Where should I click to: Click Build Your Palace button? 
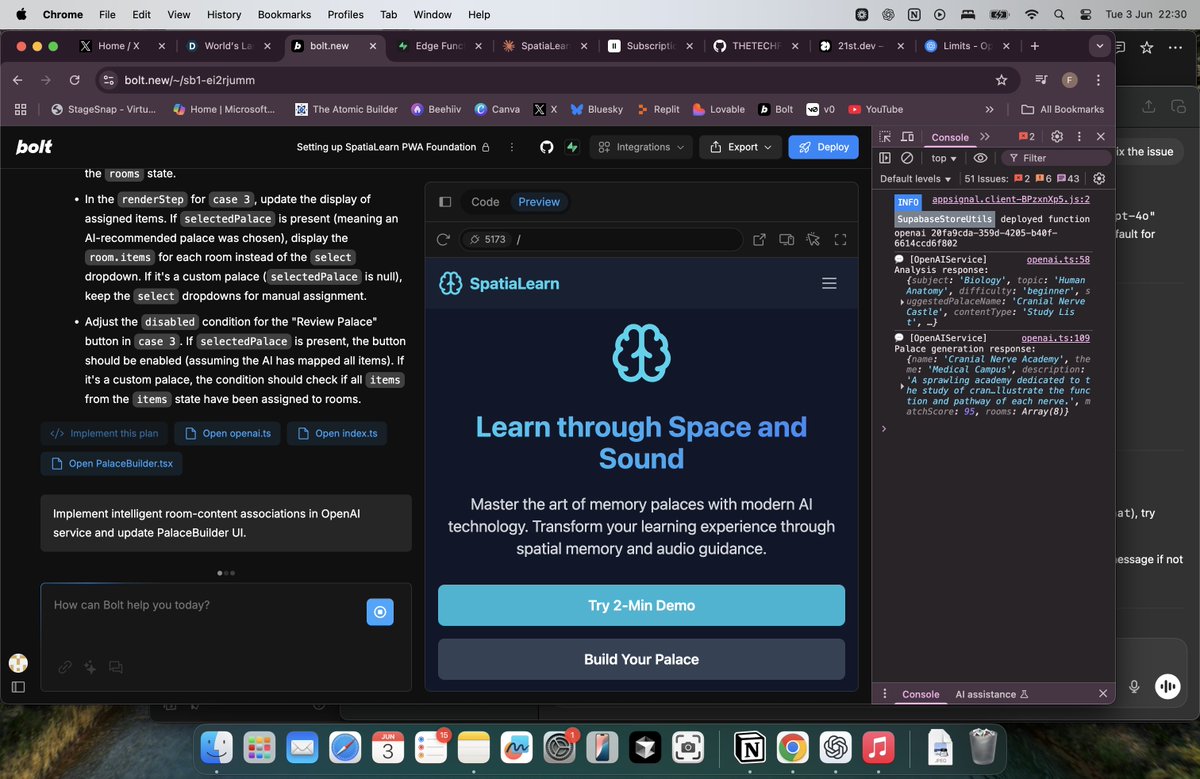(641, 659)
